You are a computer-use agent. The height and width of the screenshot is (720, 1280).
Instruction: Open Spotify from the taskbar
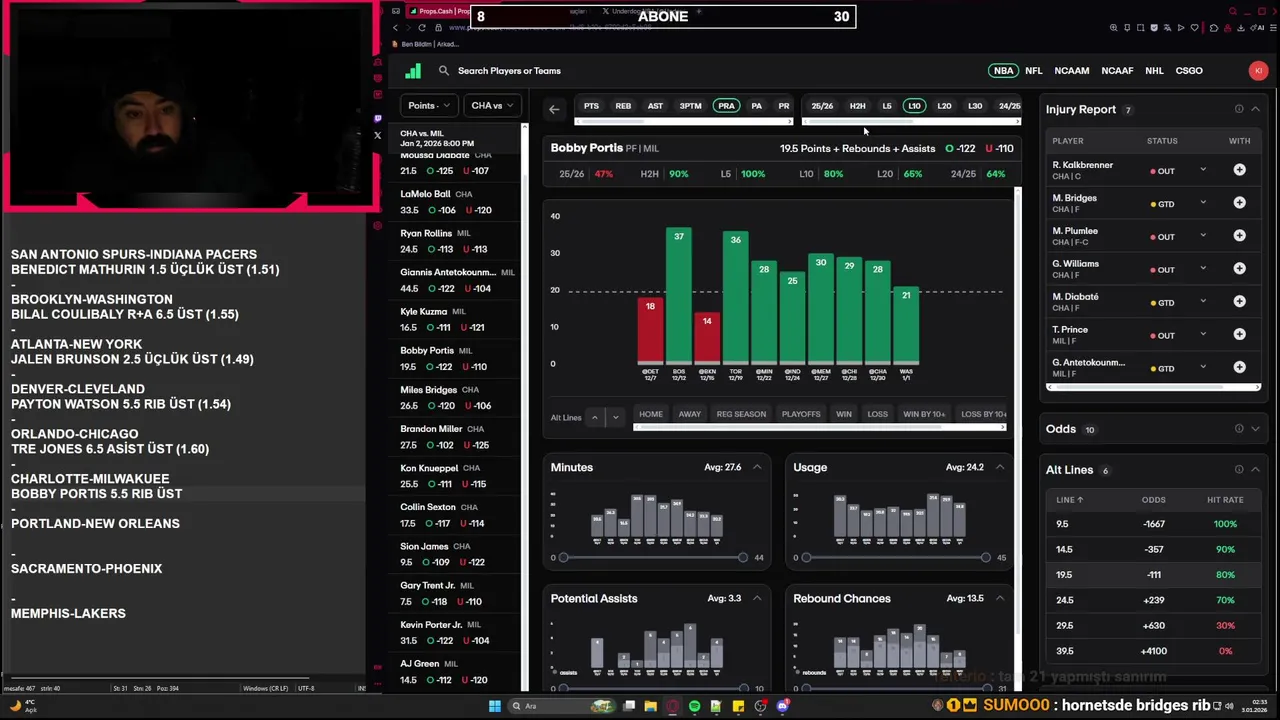click(694, 706)
